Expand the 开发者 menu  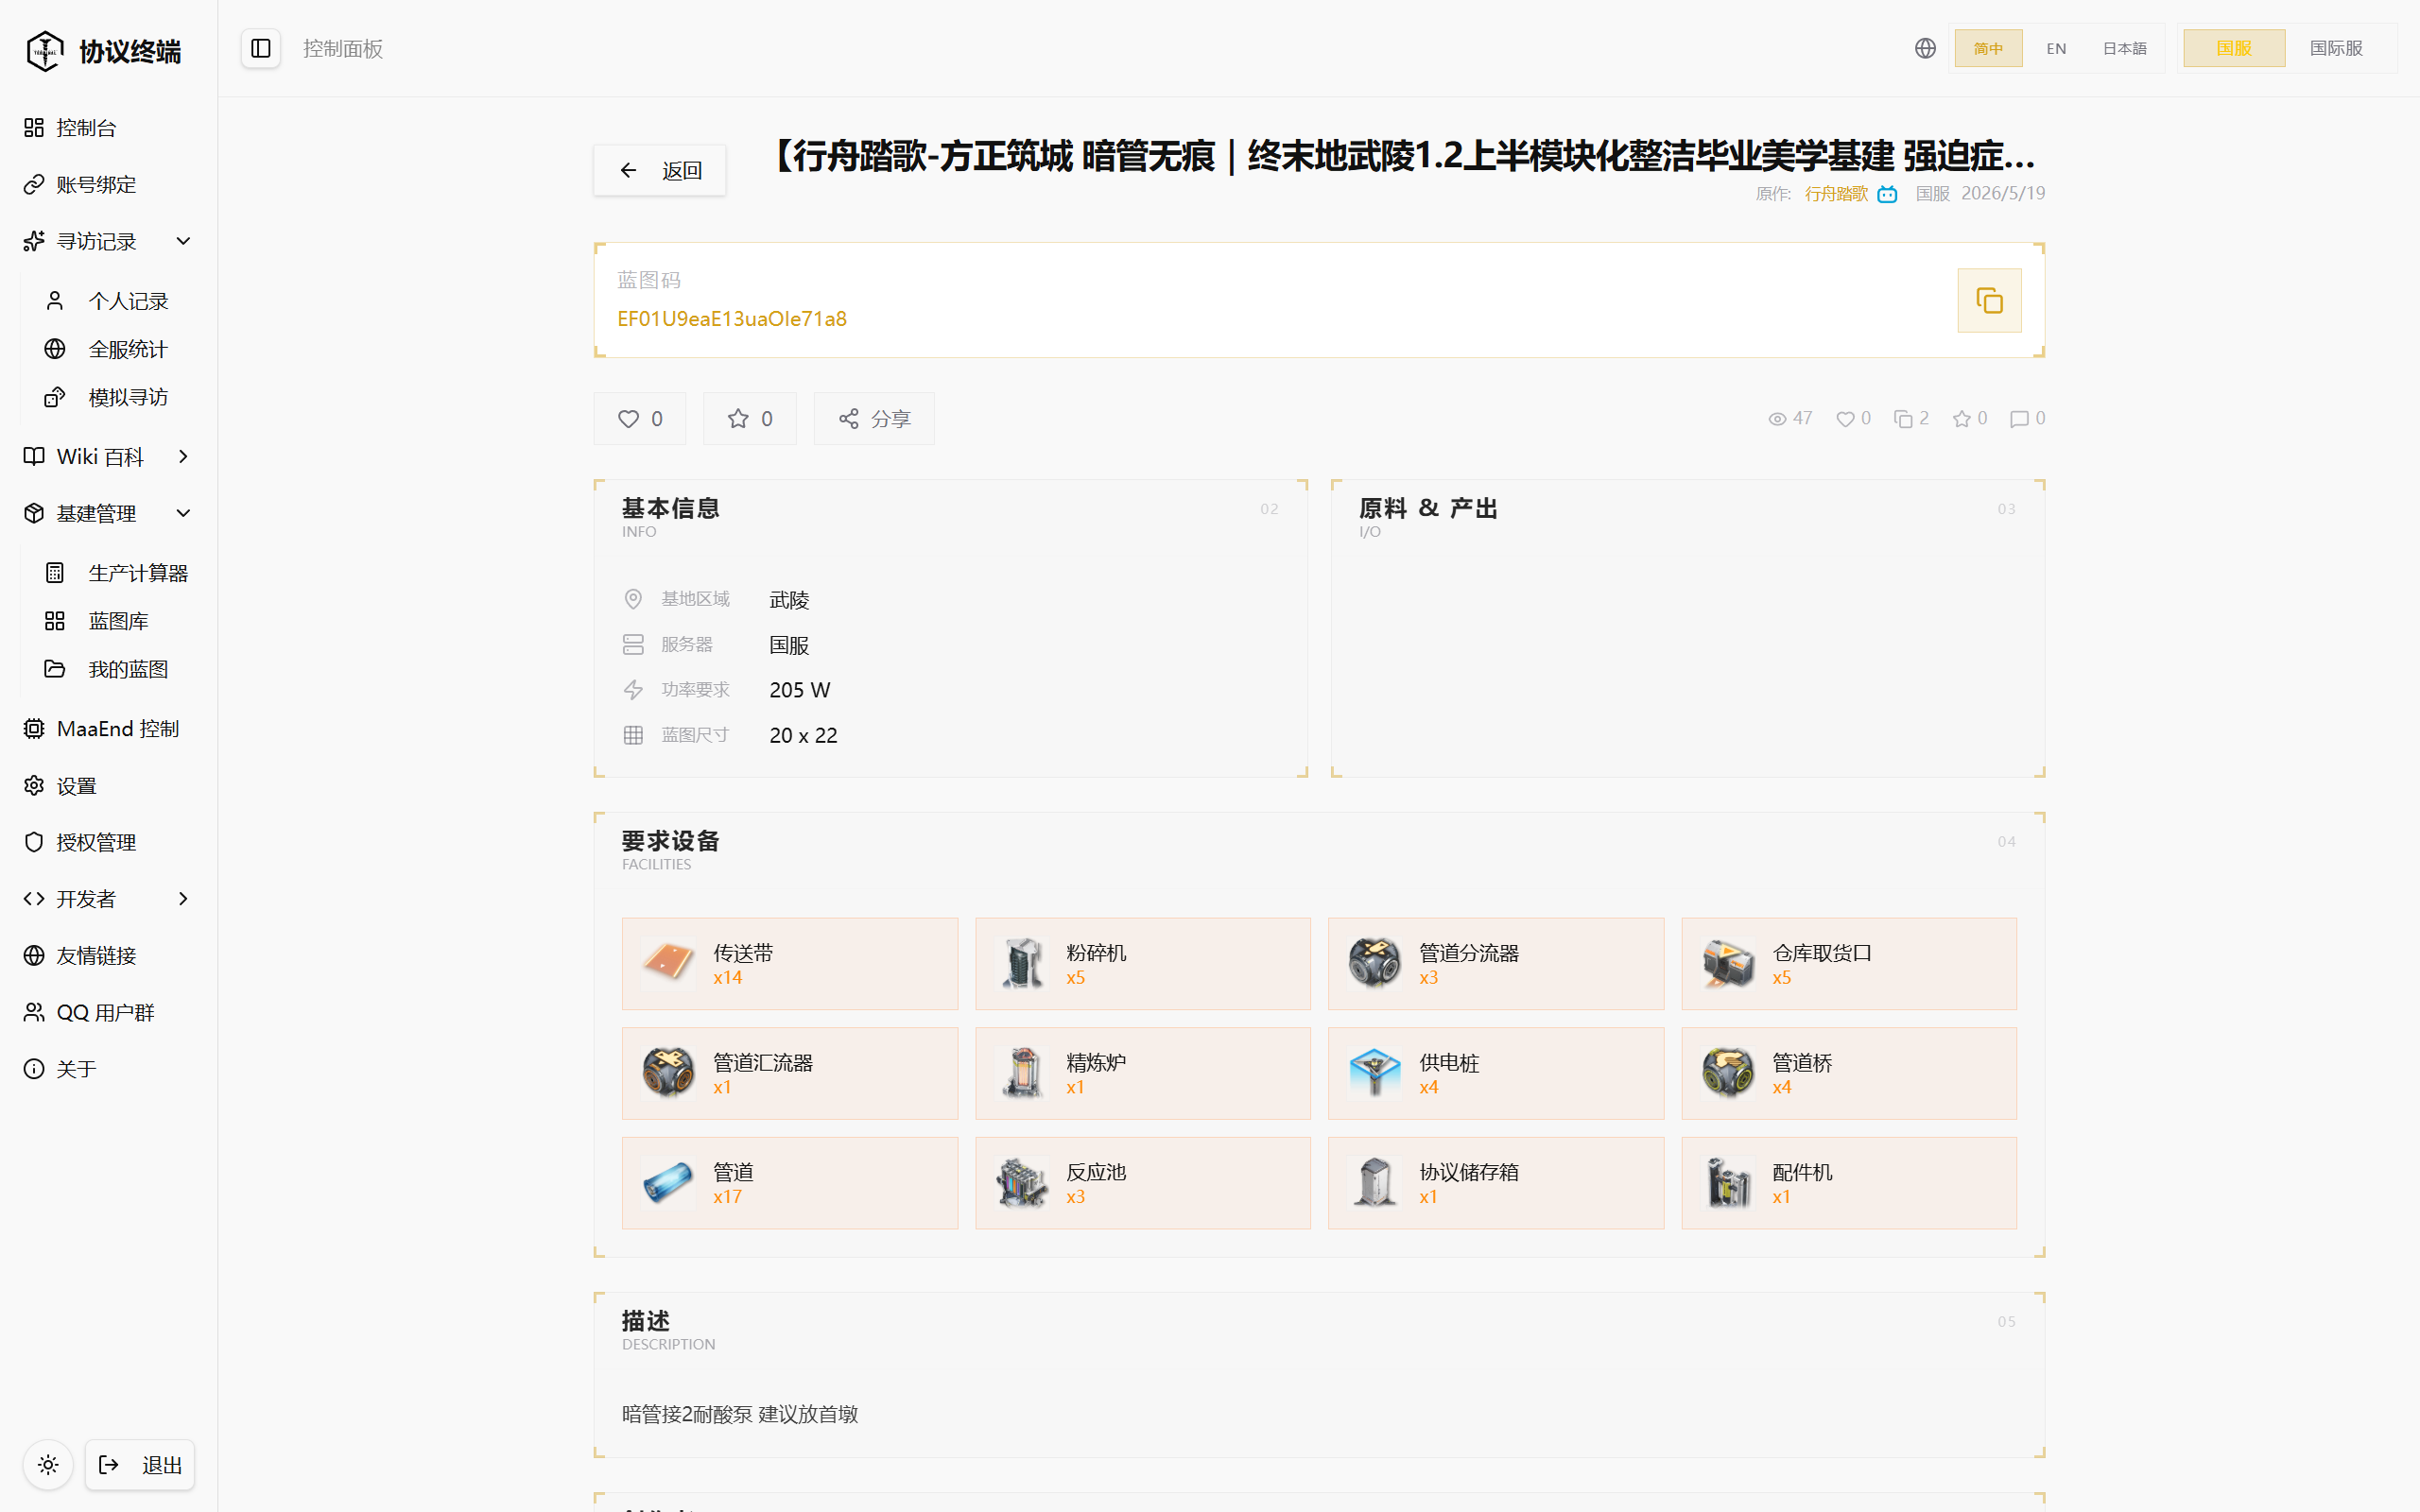tap(108, 898)
